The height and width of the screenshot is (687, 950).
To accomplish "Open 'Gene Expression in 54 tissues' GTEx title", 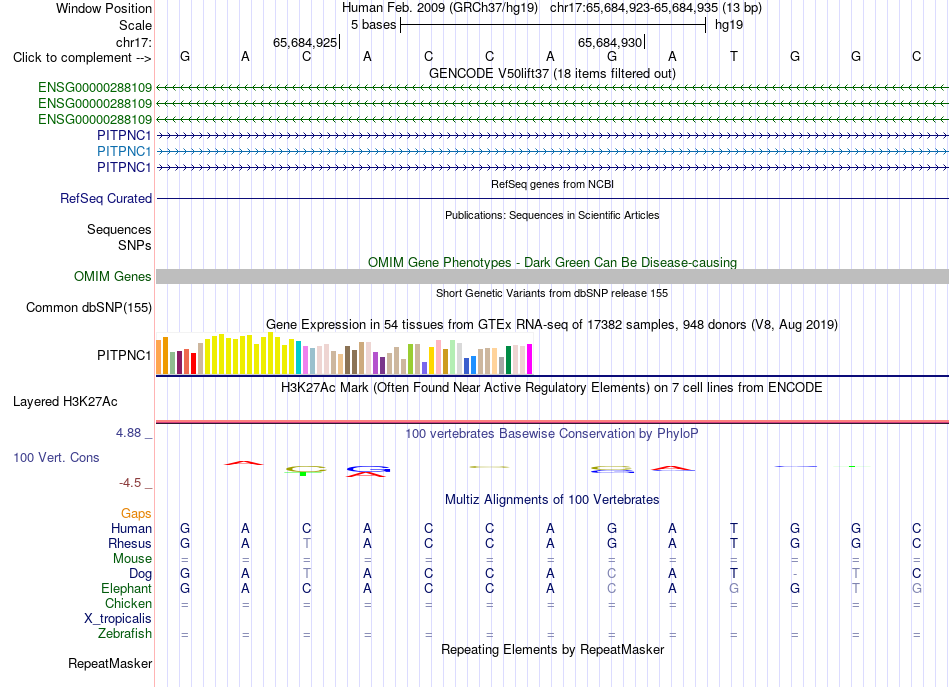I will pos(552,325).
